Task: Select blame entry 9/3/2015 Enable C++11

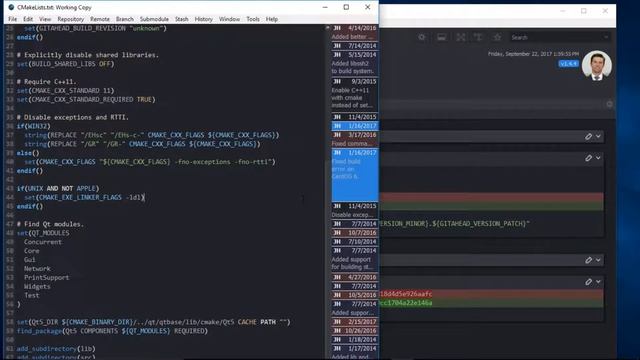Action: (x=355, y=94)
